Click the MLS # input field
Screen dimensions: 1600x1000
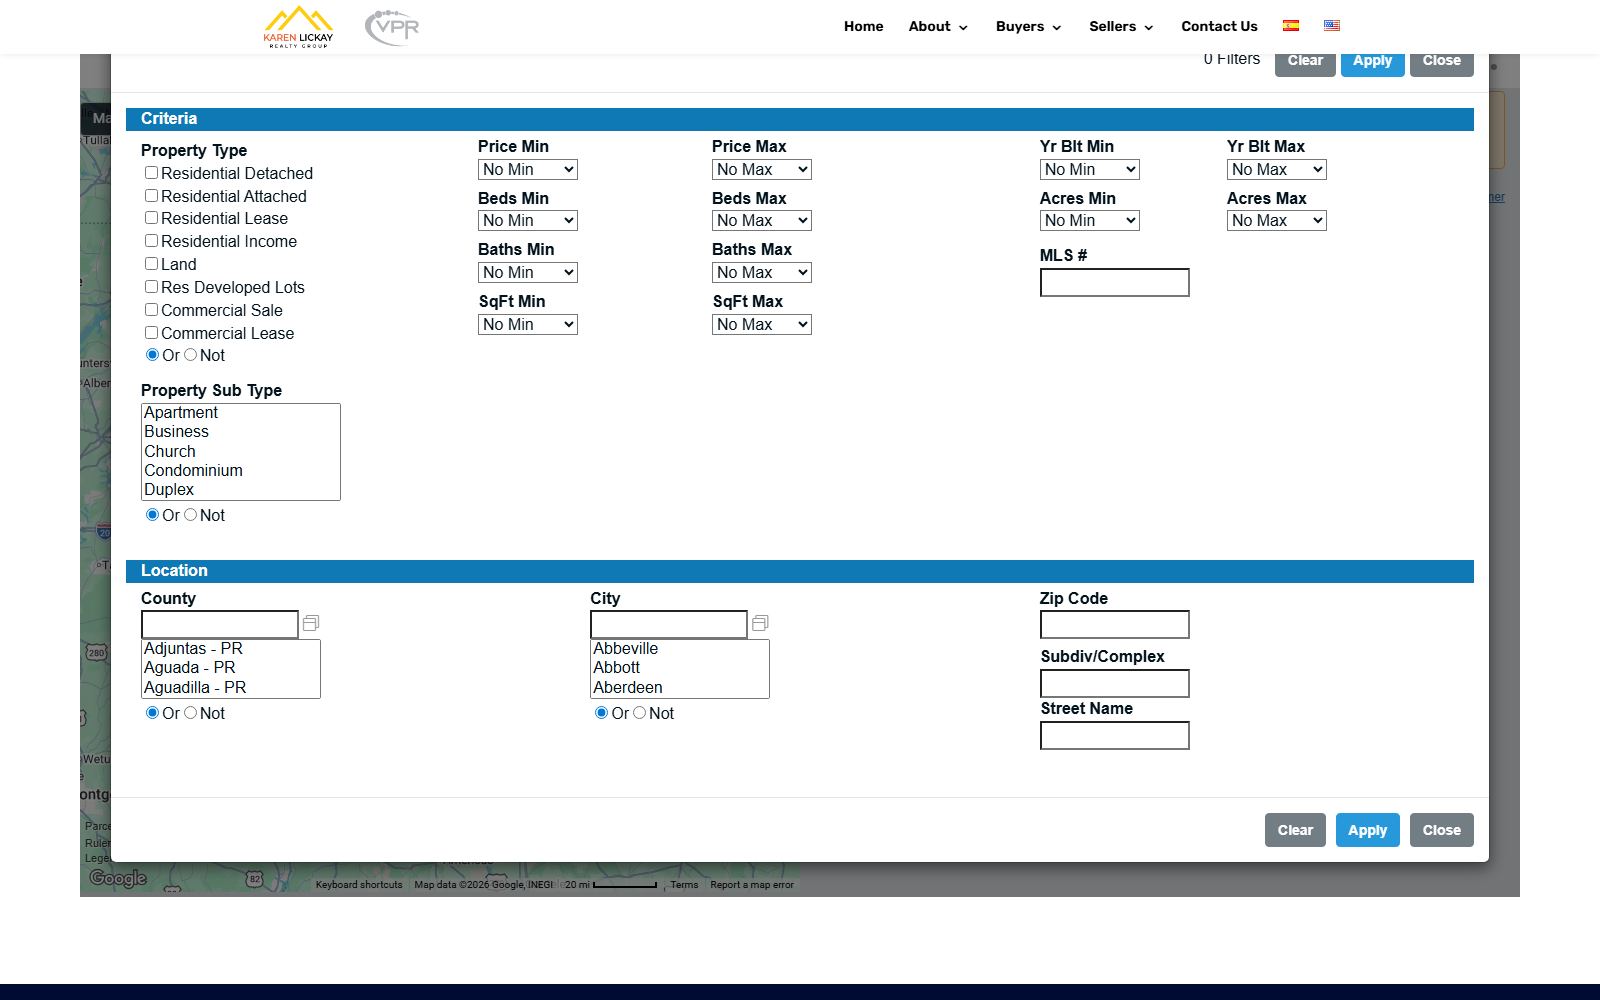1115,283
